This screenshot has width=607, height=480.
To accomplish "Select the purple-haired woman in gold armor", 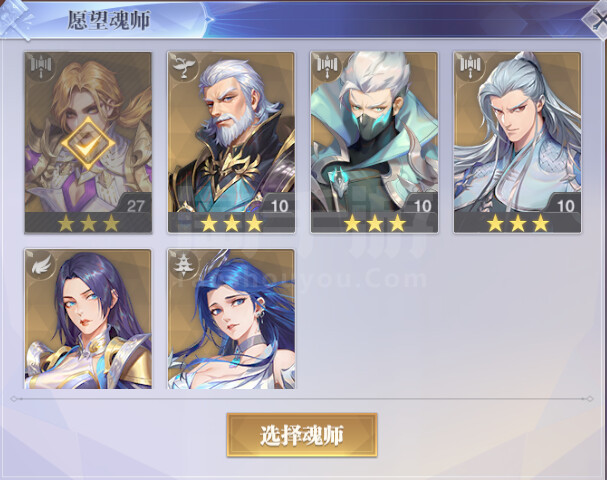I will pos(88,319).
